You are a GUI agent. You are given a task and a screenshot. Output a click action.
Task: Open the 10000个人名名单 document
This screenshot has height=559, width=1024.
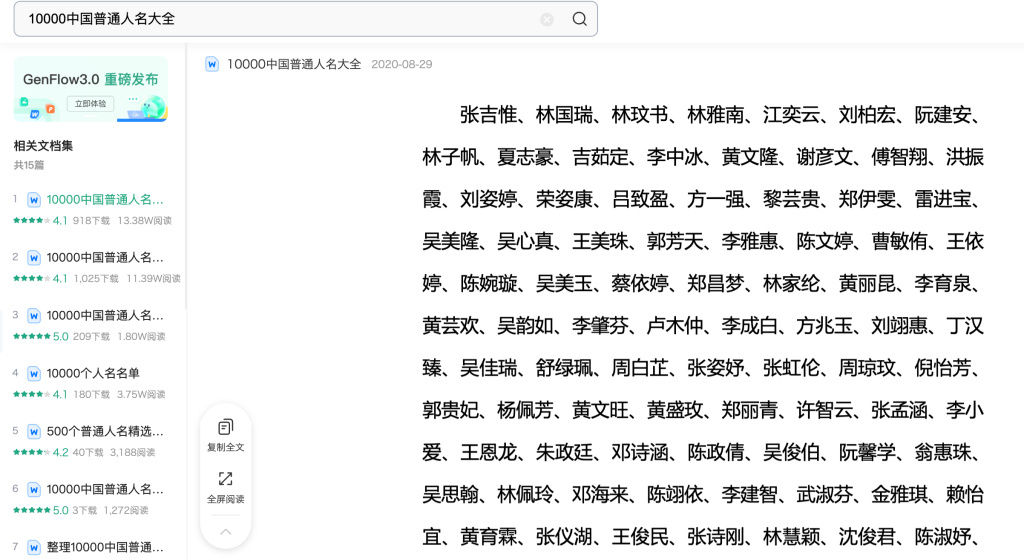(93, 373)
